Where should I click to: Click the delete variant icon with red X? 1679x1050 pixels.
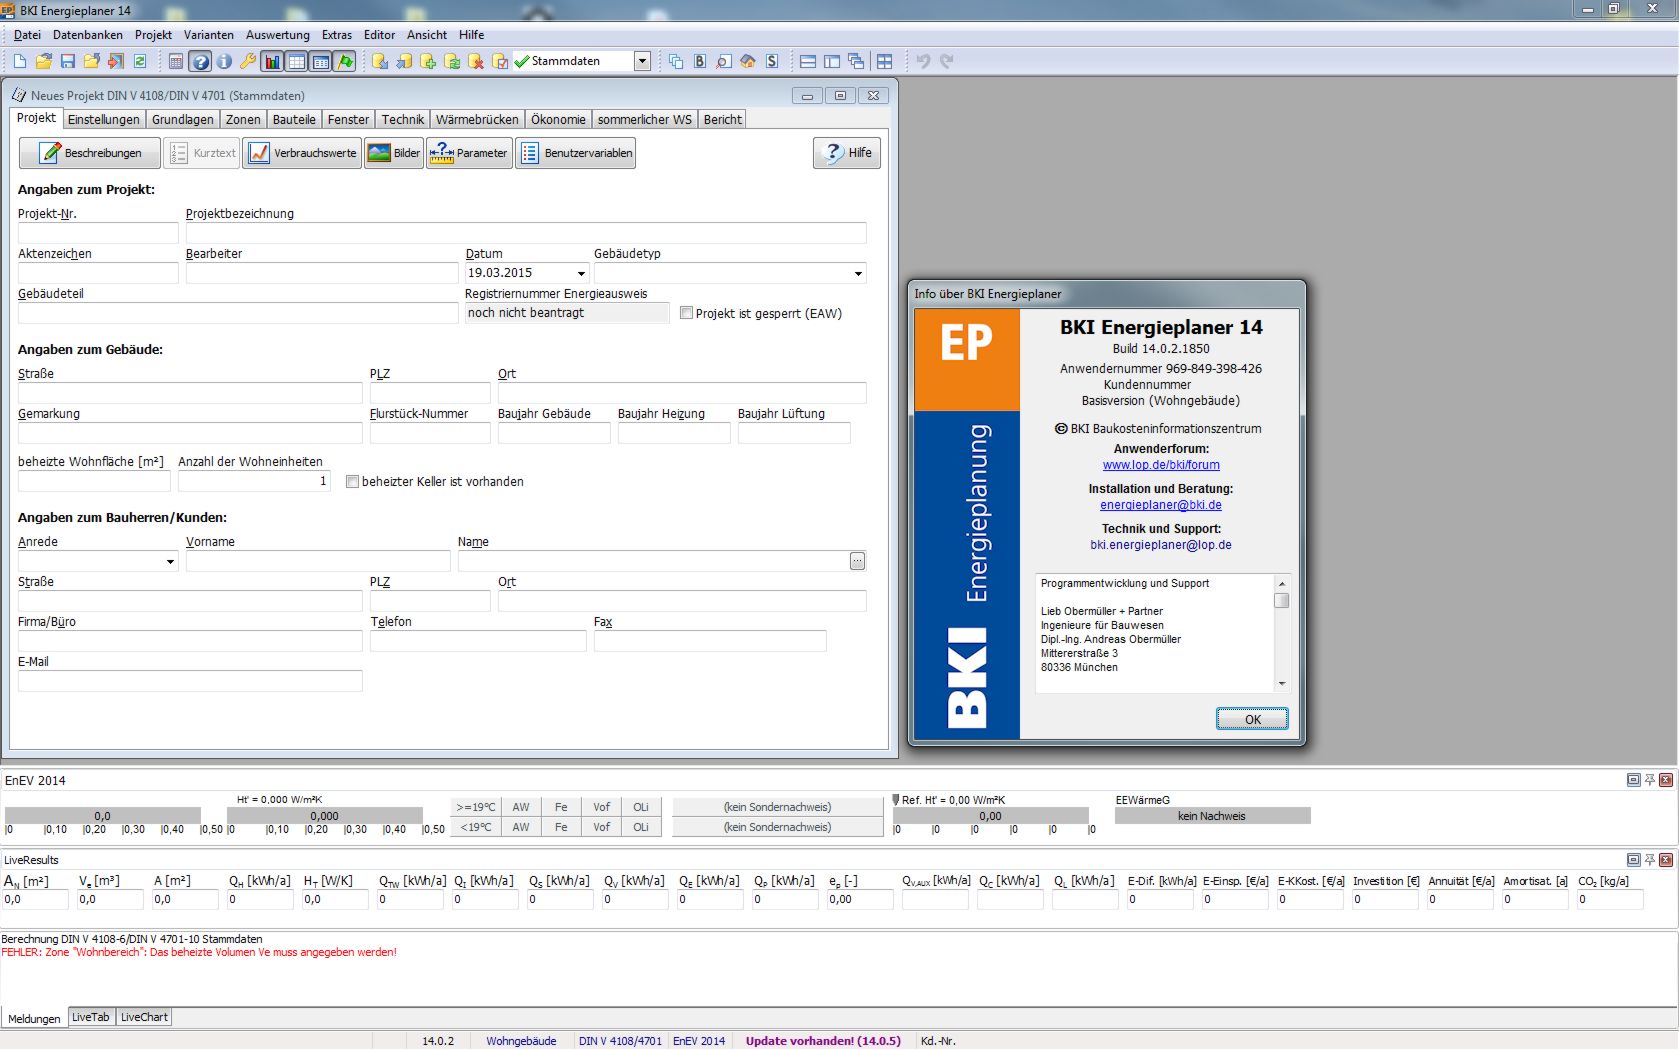[x=476, y=61]
